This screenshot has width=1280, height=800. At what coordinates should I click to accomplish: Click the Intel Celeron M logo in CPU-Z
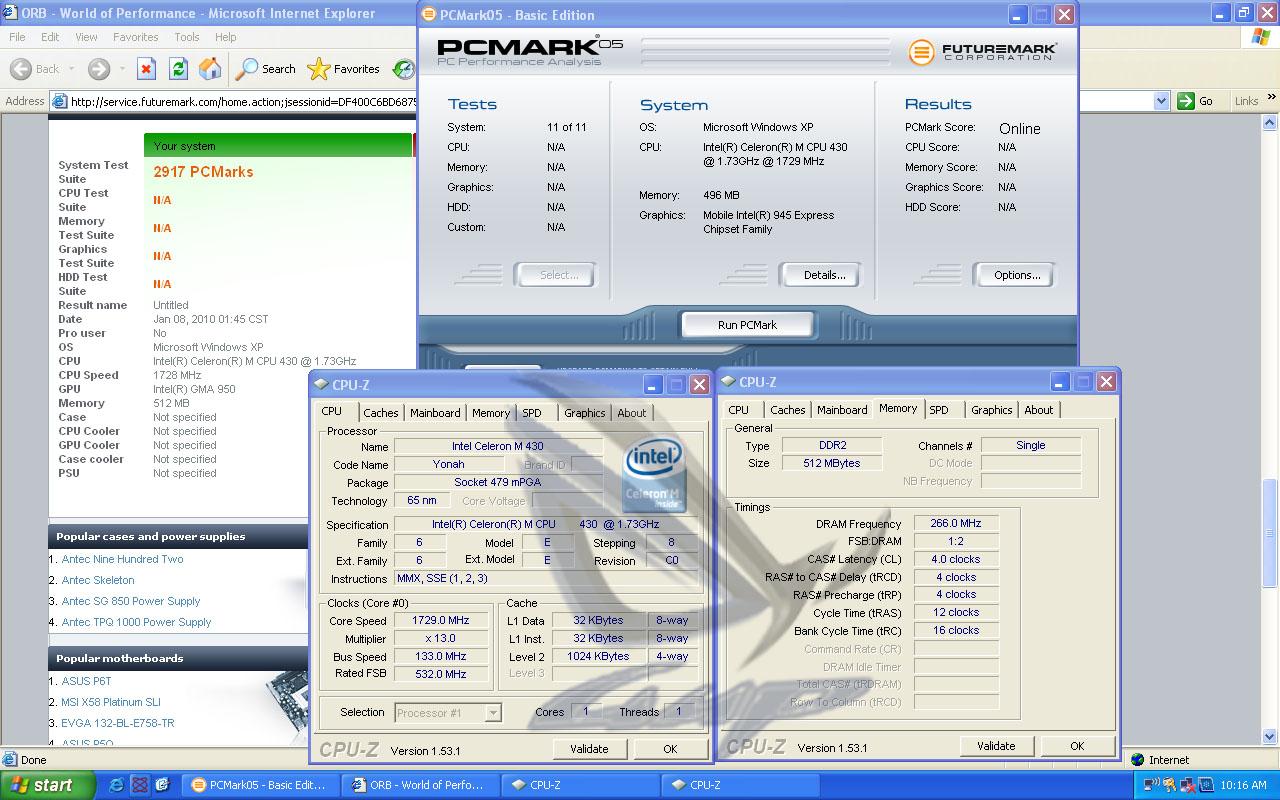coord(654,473)
